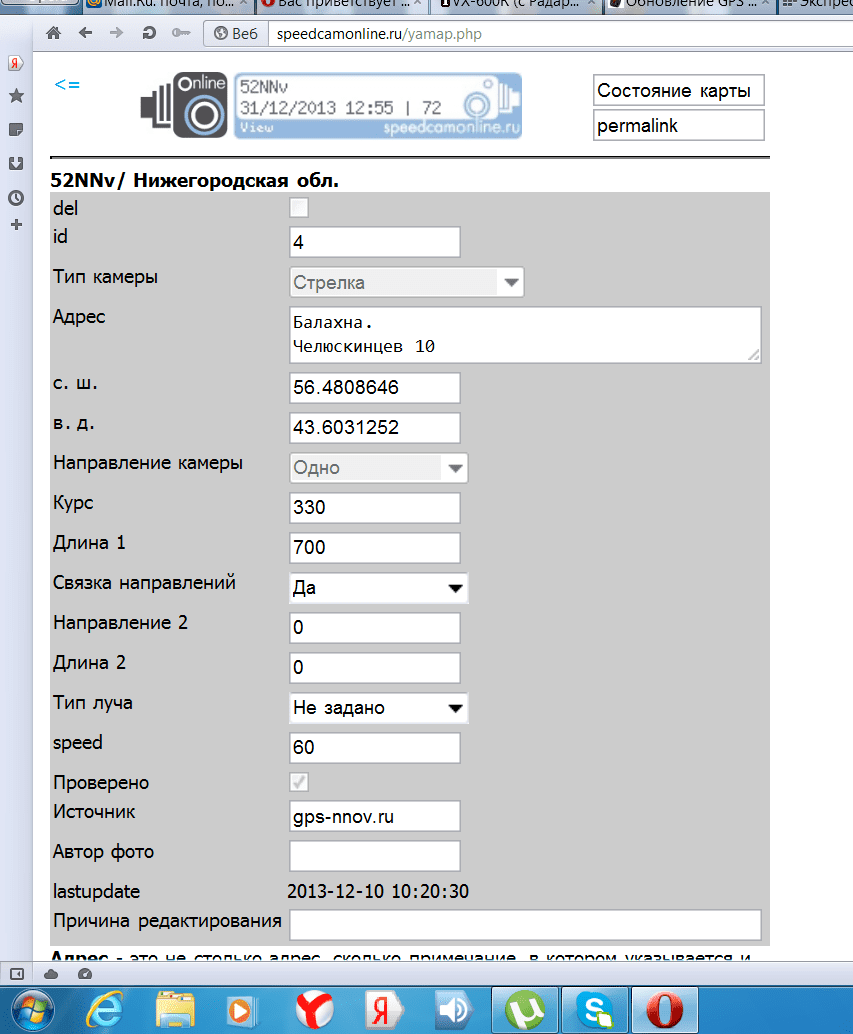Click the speed field with 60
Image resolution: width=853 pixels, height=1034 pixels.
point(374,747)
